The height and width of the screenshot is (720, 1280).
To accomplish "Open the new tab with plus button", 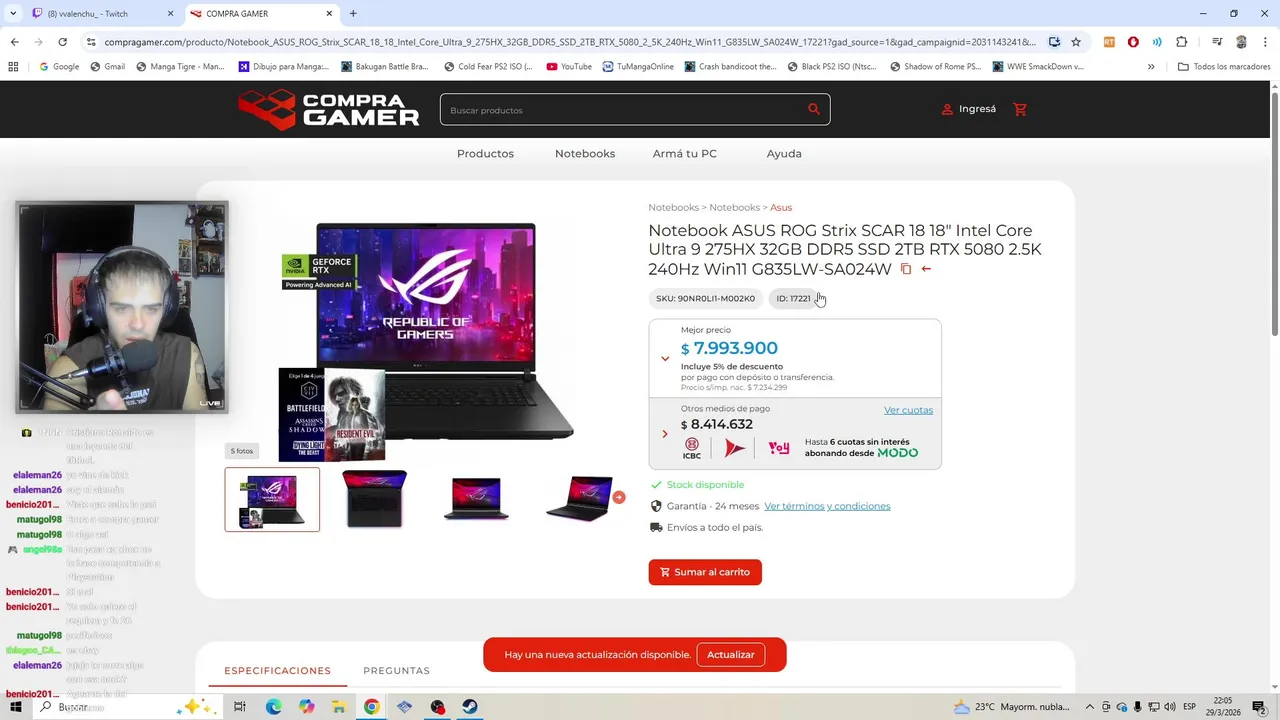I will (x=353, y=14).
